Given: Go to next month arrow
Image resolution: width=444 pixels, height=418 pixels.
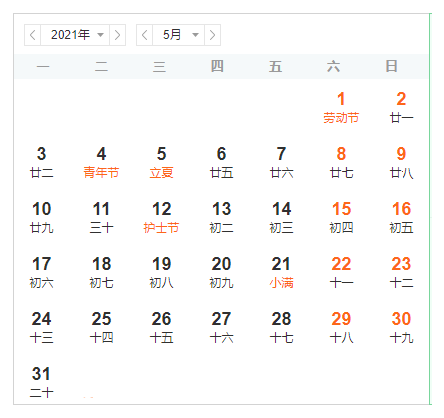Looking at the screenshot, I should (x=212, y=35).
